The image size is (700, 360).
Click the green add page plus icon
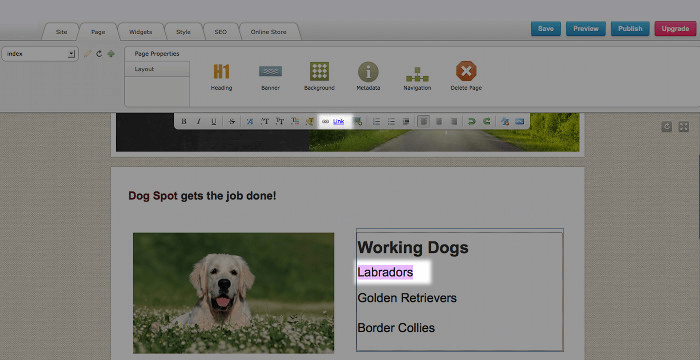click(x=111, y=54)
